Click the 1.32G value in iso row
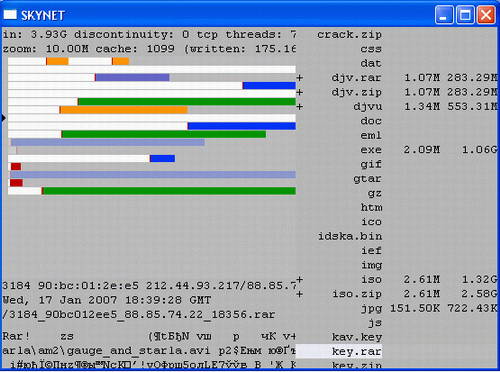The height and width of the screenshot is (372, 500). (x=479, y=279)
